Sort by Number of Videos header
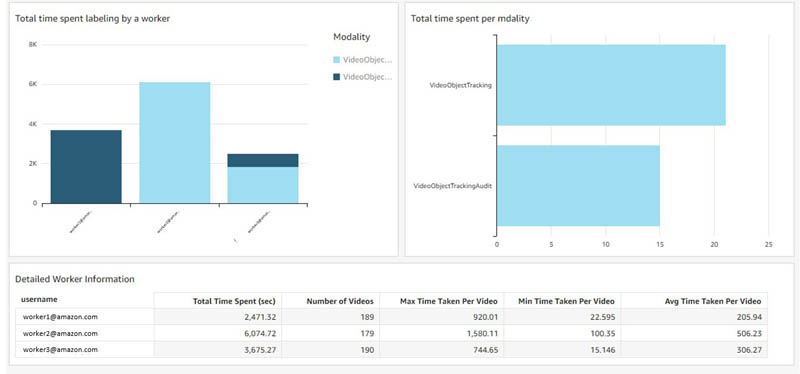 pyautogui.click(x=340, y=301)
